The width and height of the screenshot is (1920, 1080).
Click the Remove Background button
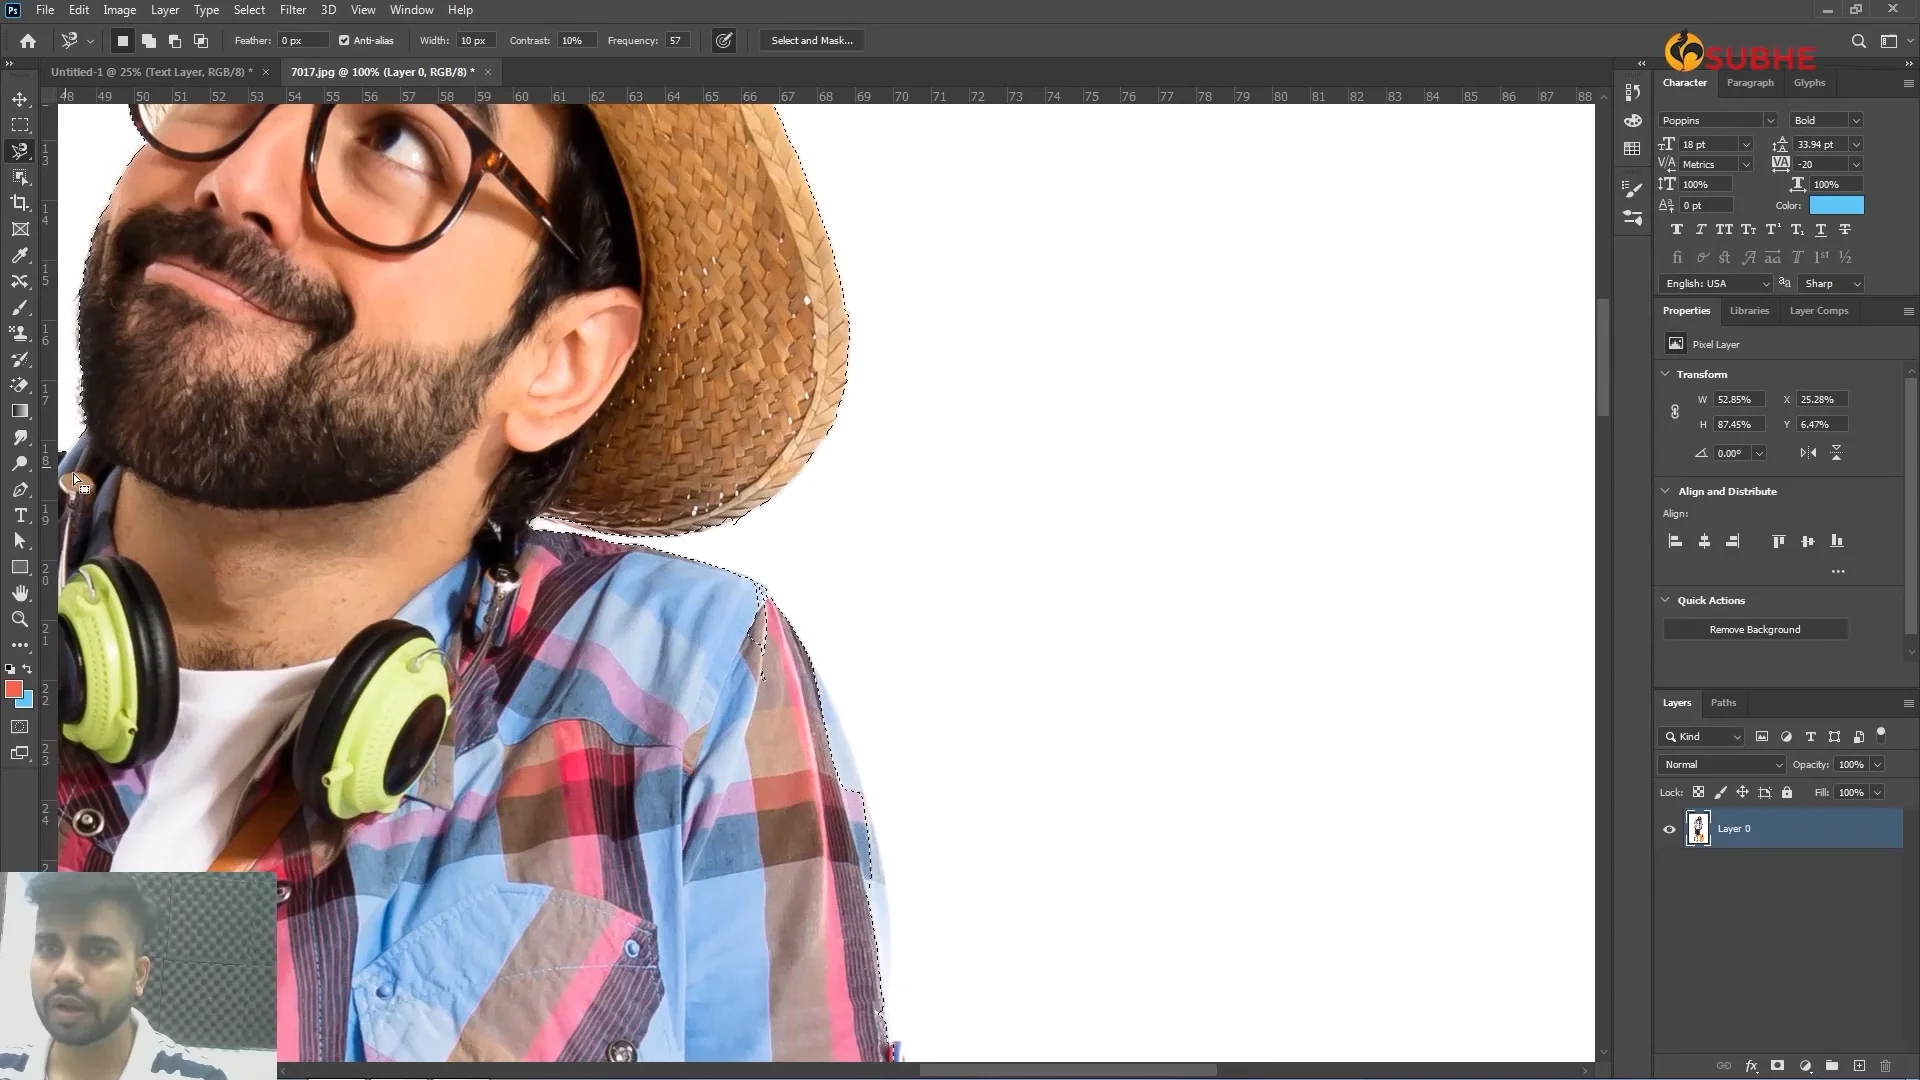[x=1755, y=629]
